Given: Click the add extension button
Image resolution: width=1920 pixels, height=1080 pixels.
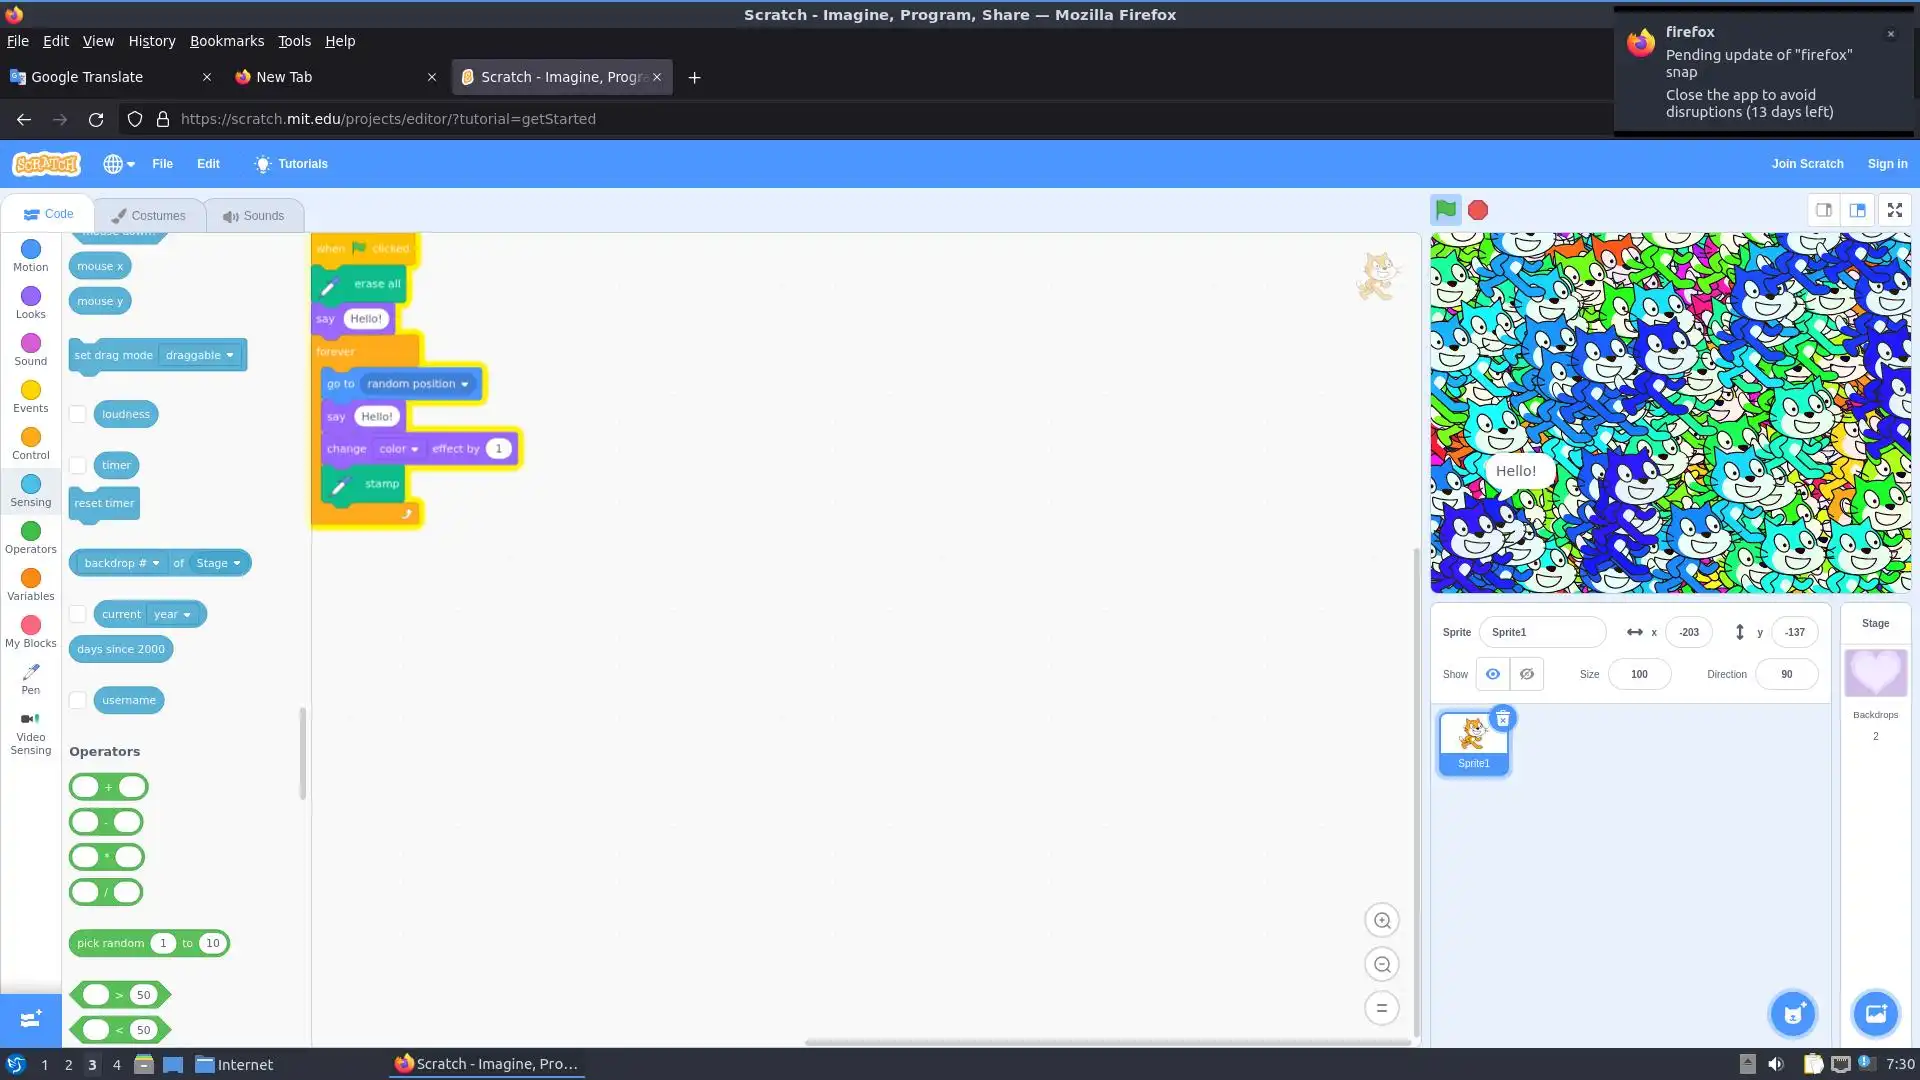Looking at the screenshot, I should click(31, 1019).
